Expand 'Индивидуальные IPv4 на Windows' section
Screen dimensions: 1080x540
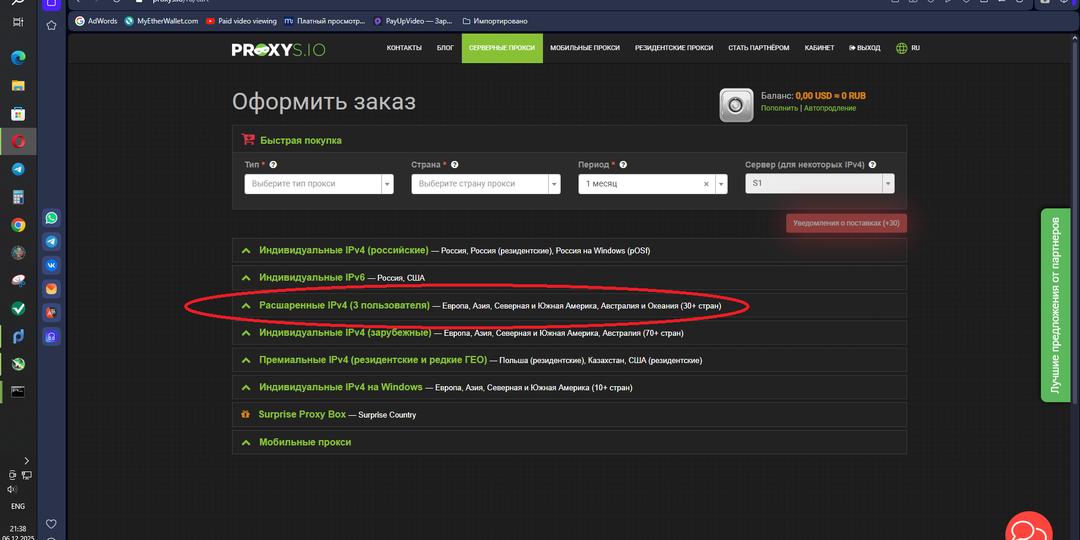point(569,387)
